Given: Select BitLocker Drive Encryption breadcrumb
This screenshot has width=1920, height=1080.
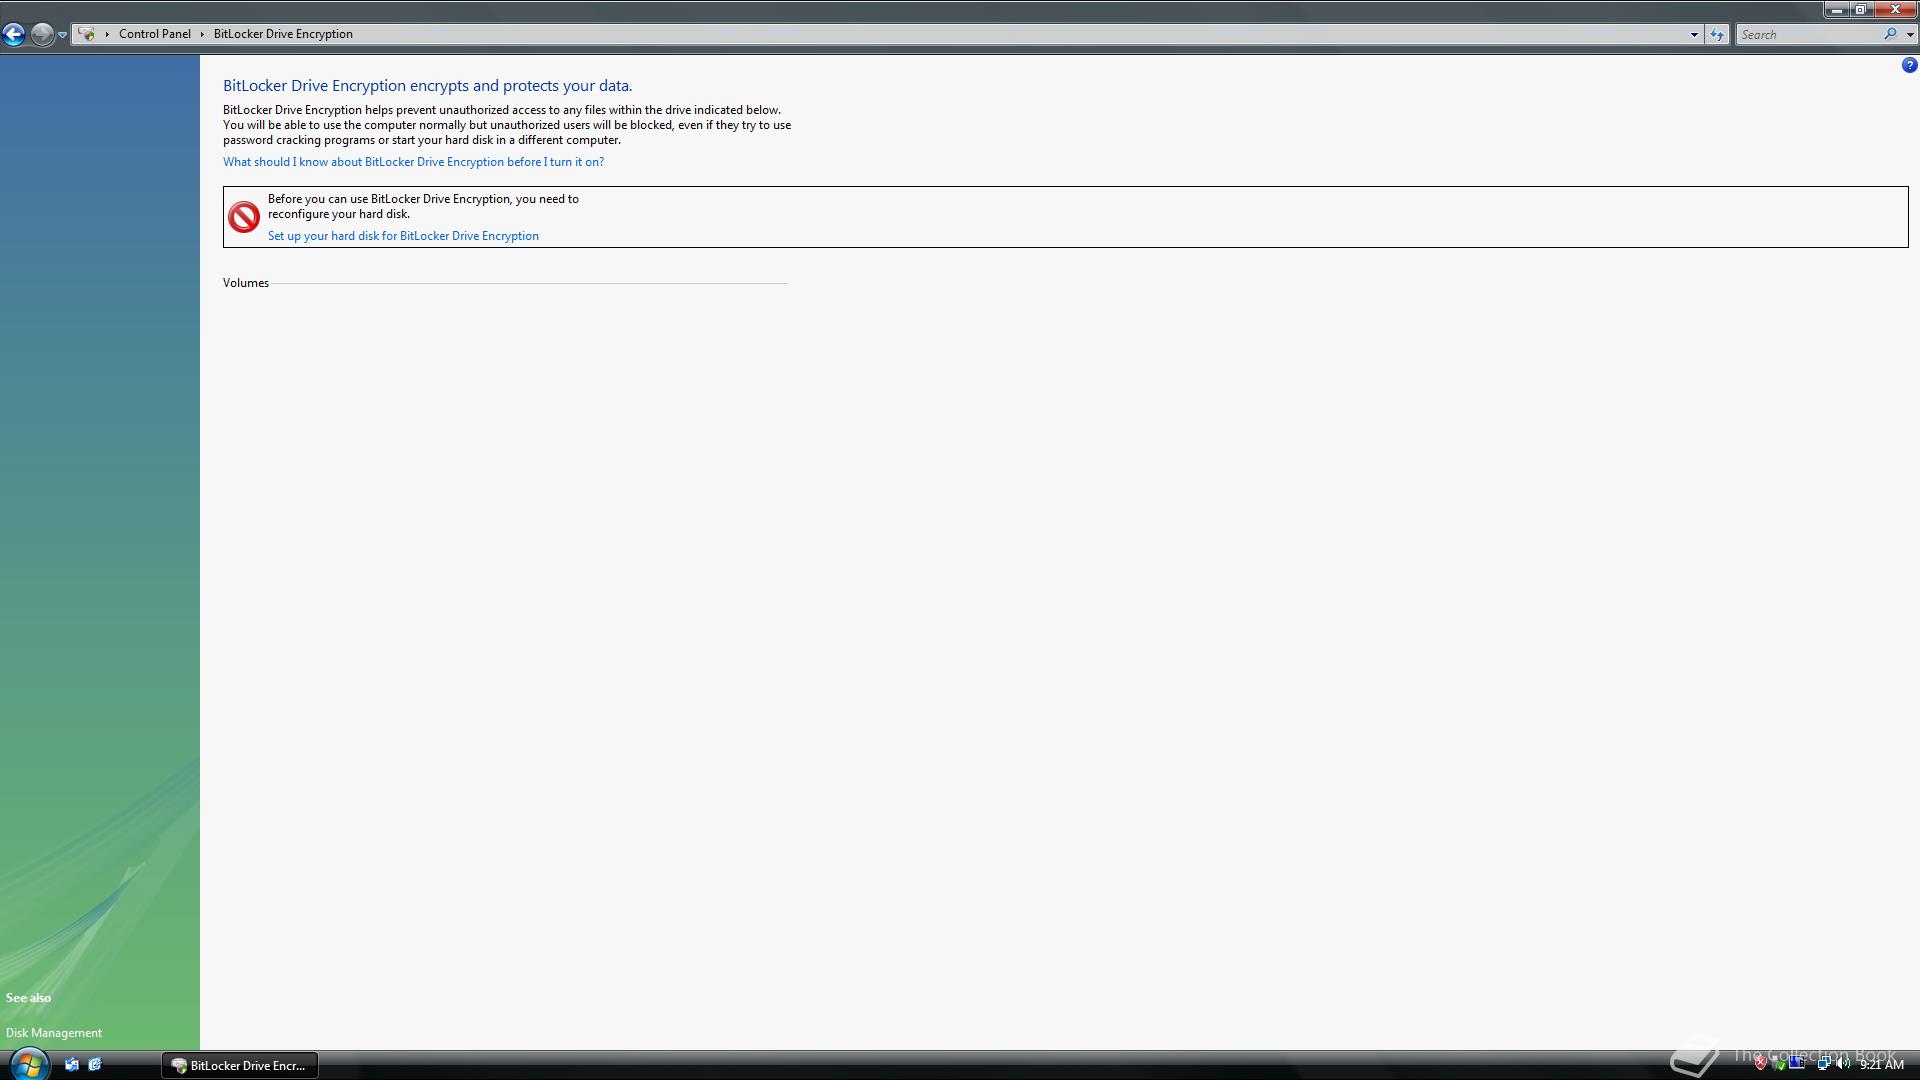Looking at the screenshot, I should [283, 34].
